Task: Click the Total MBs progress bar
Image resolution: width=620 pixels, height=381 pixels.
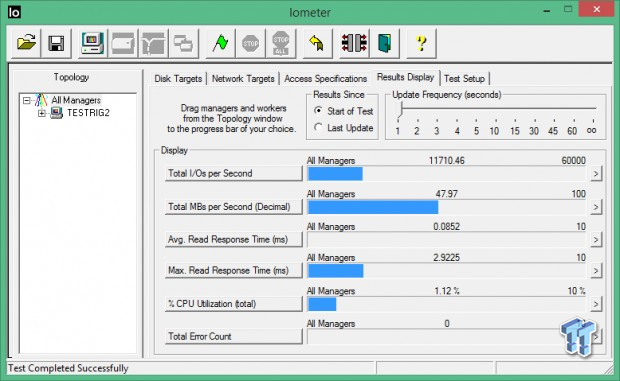Action: click(x=447, y=207)
